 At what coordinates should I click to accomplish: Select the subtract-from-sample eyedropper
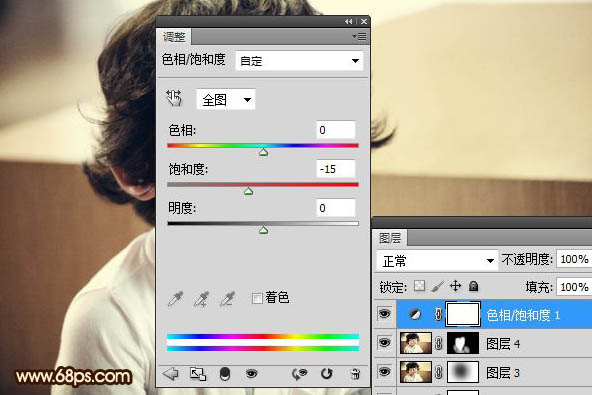tap(227, 298)
